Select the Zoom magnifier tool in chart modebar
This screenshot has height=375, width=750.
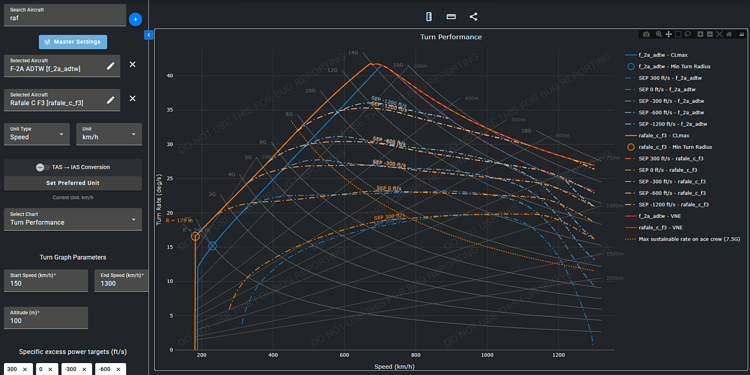click(x=659, y=34)
